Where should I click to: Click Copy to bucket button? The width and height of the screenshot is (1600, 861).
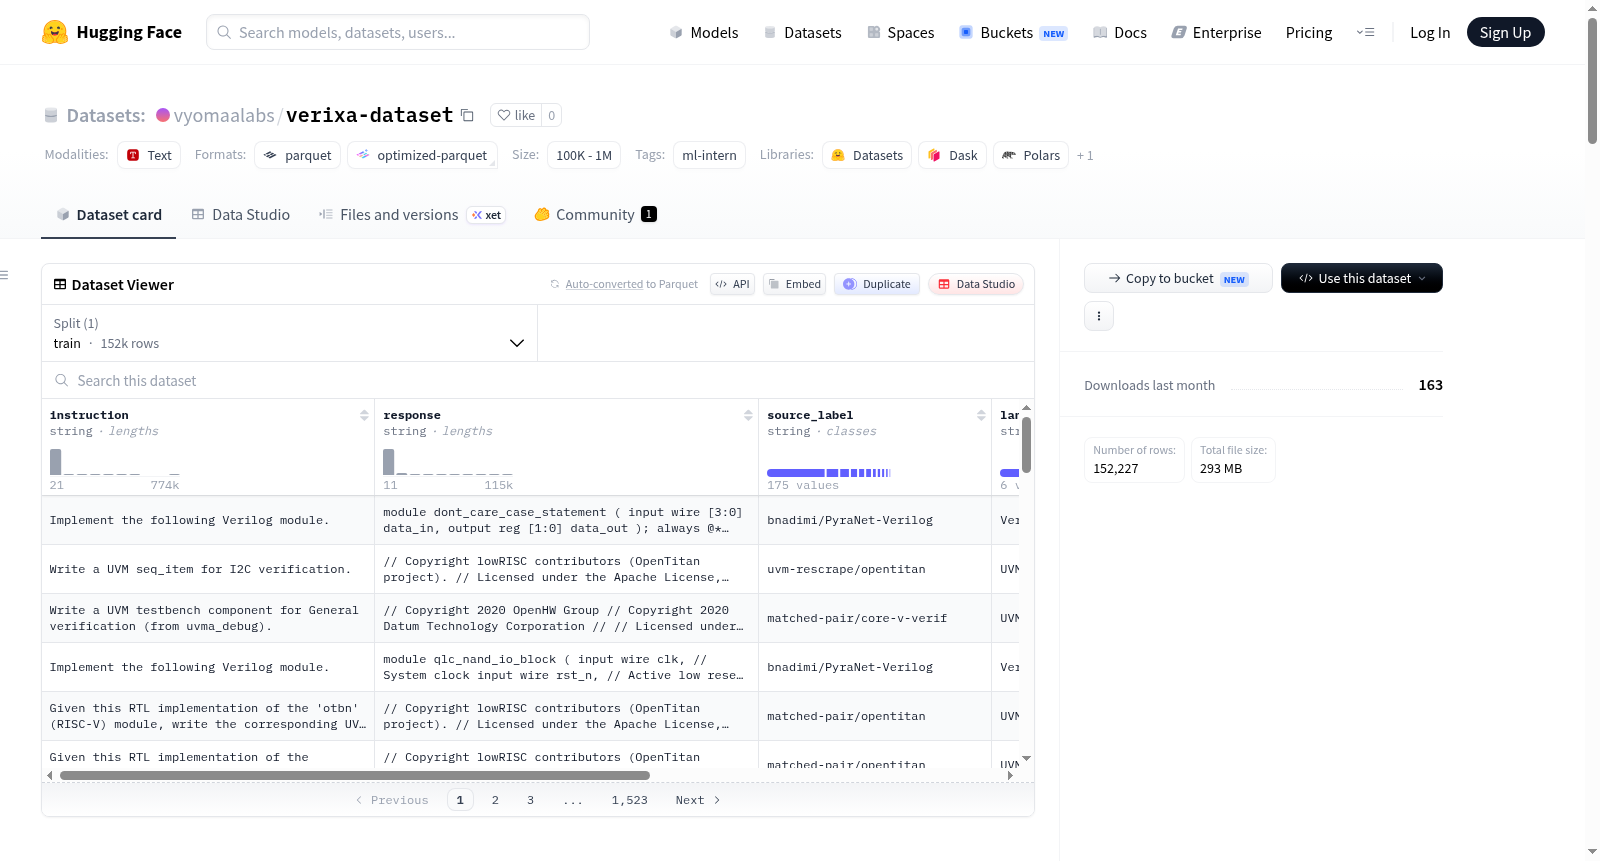tap(1178, 278)
